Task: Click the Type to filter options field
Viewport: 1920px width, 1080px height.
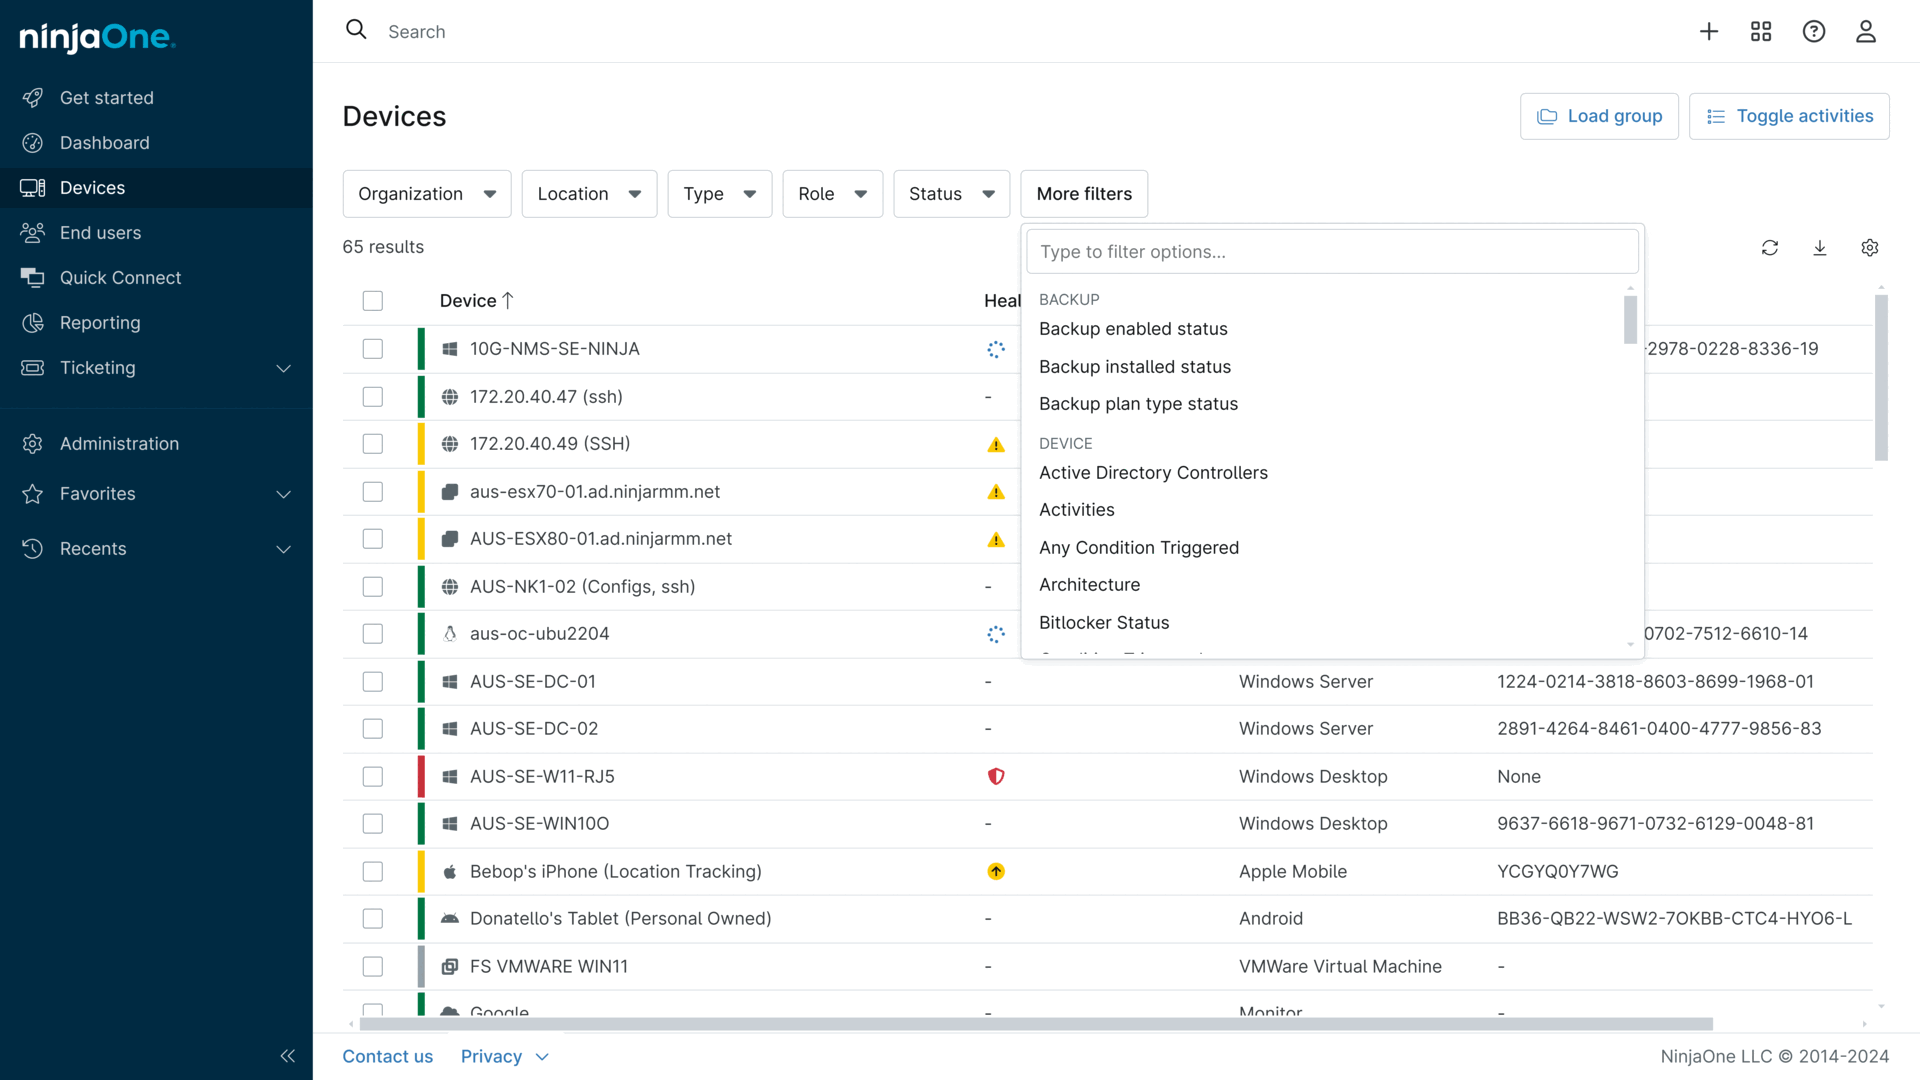Action: tap(1331, 252)
